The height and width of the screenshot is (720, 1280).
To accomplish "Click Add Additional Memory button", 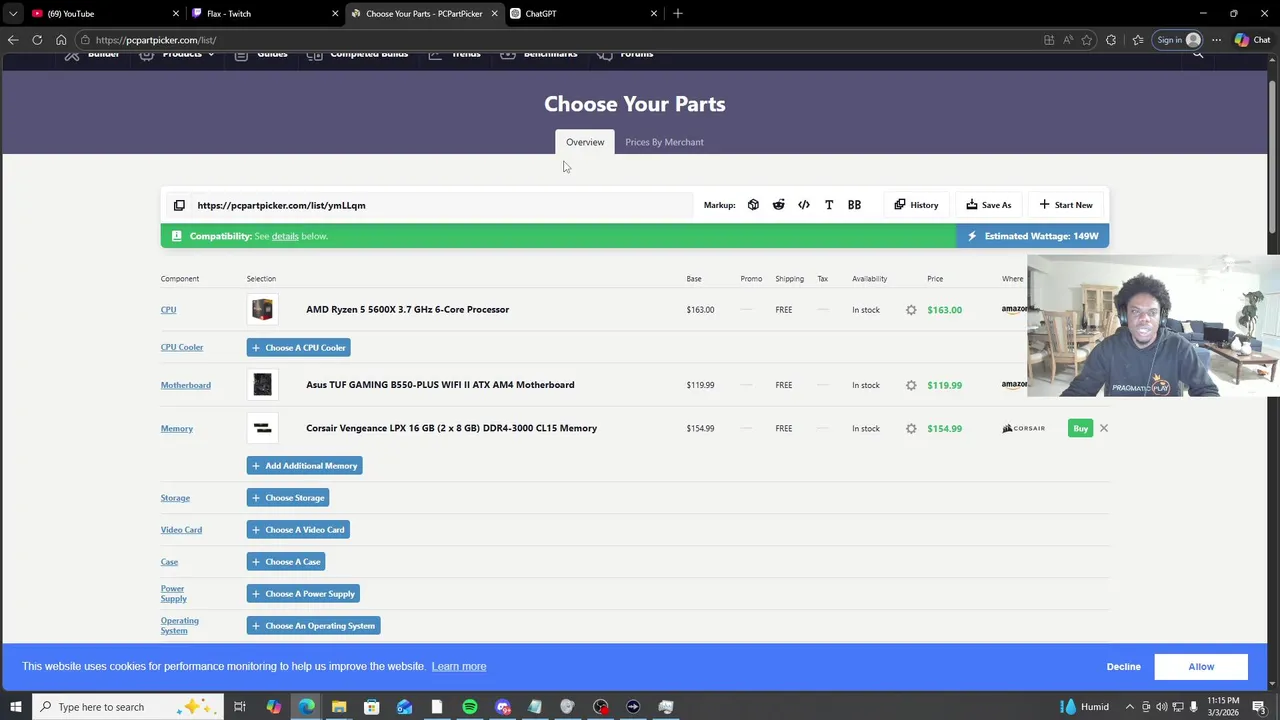I will (x=304, y=466).
